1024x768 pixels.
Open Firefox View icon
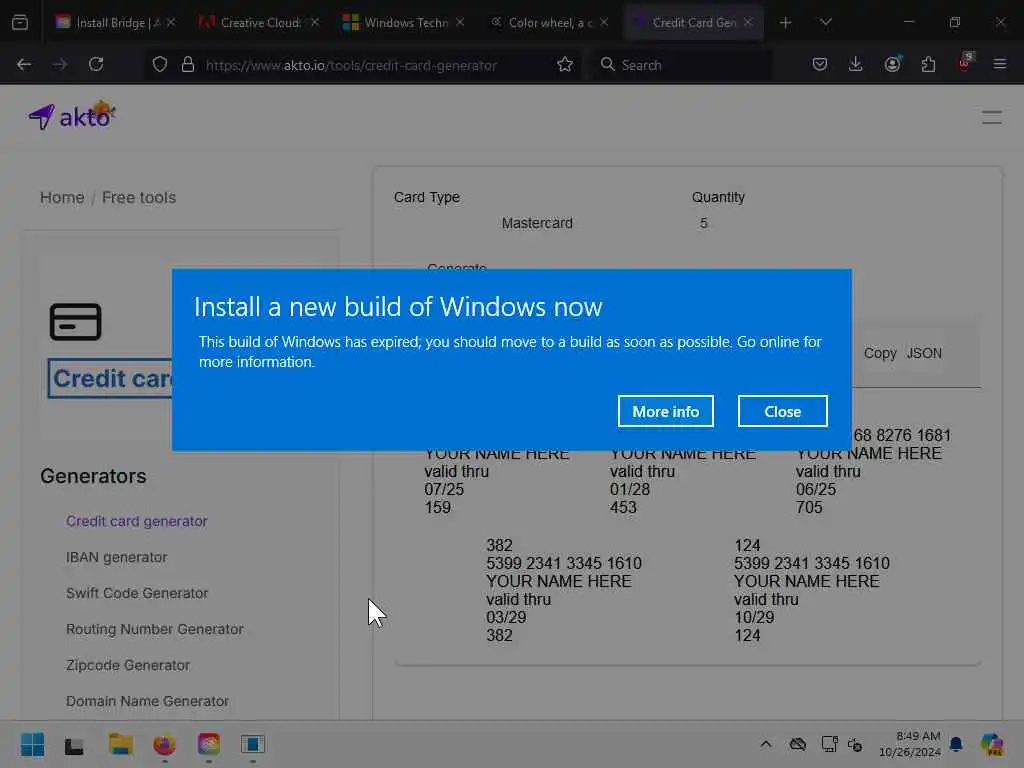20,22
